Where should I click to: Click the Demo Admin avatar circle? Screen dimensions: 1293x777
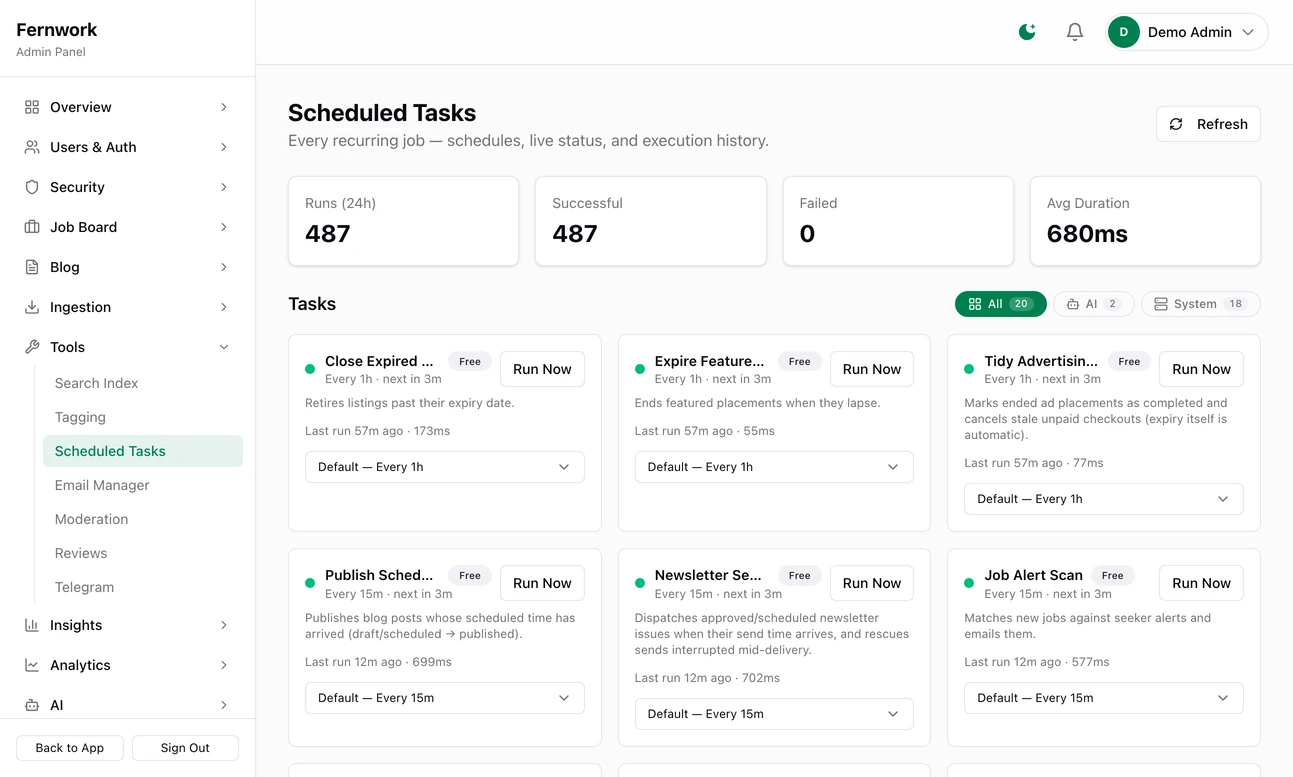point(1124,32)
